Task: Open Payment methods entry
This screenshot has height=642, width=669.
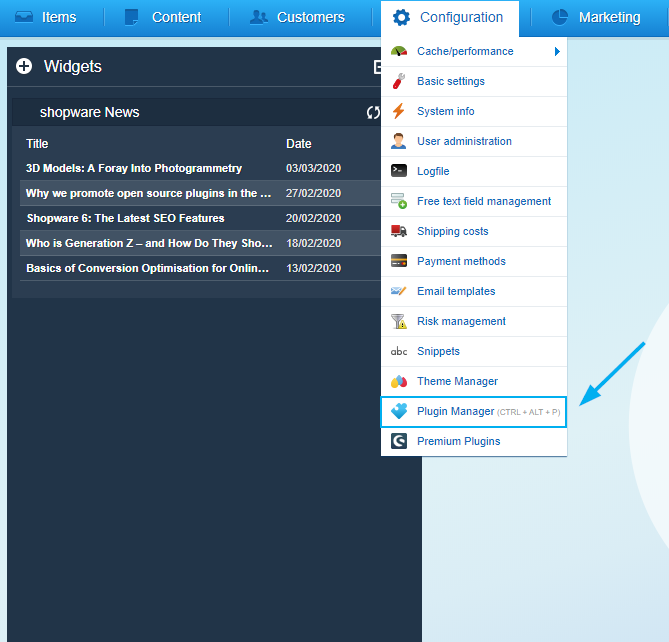Action: pyautogui.click(x=474, y=261)
